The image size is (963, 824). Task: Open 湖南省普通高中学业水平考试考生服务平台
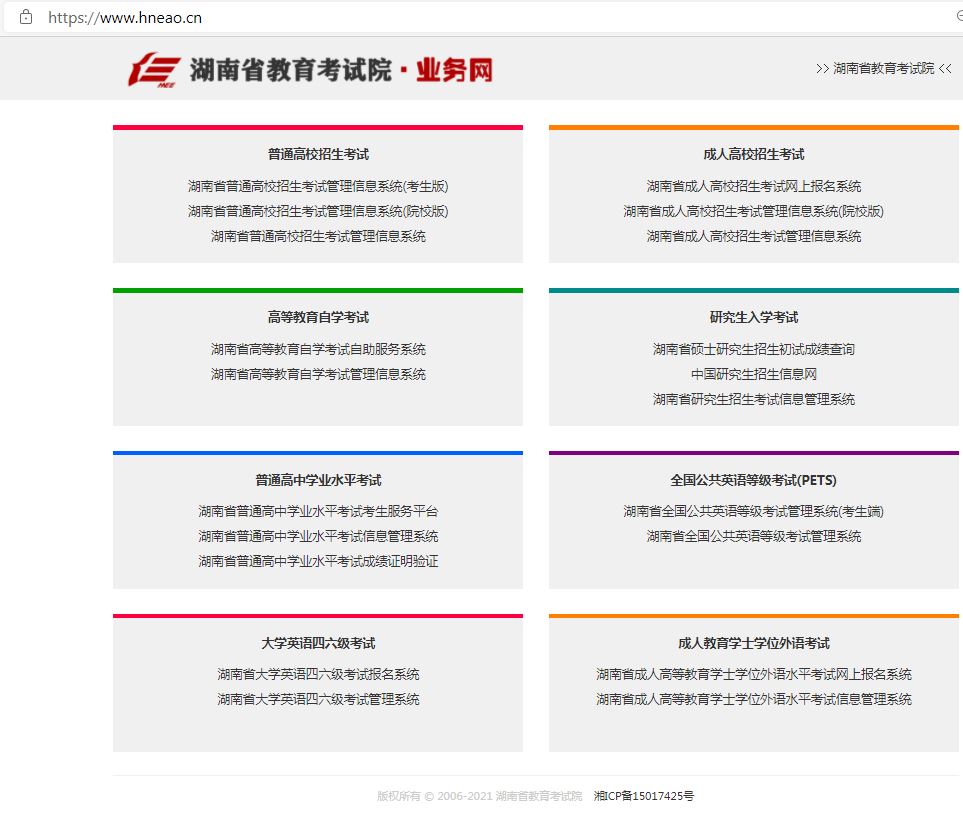[x=318, y=511]
